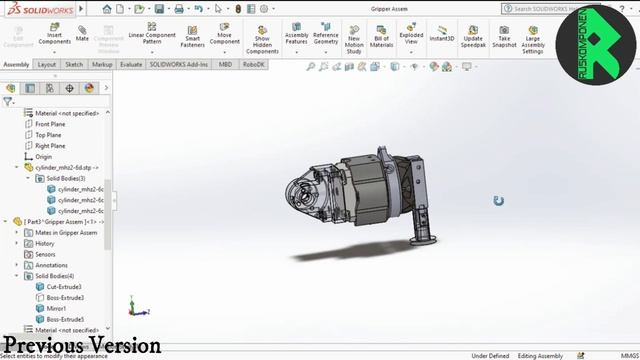
Task: Click the tree filter funnel icon
Action: click(x=7, y=102)
